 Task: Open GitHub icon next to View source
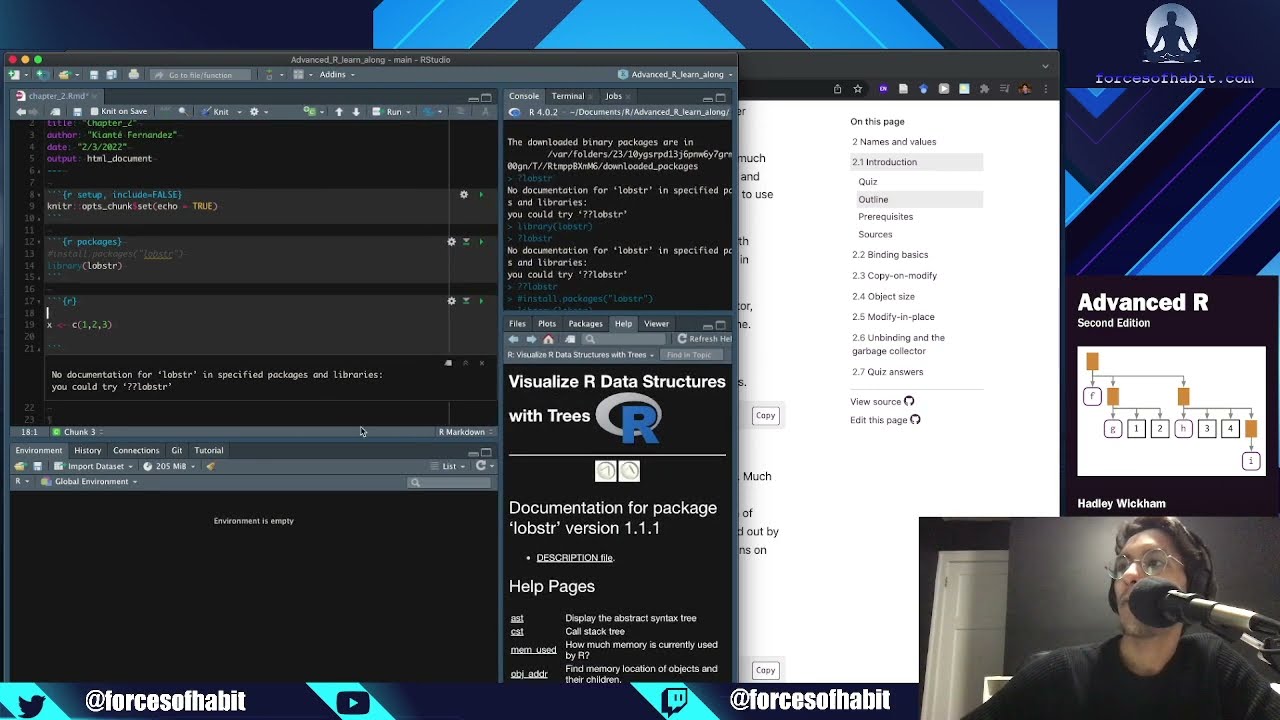point(909,402)
